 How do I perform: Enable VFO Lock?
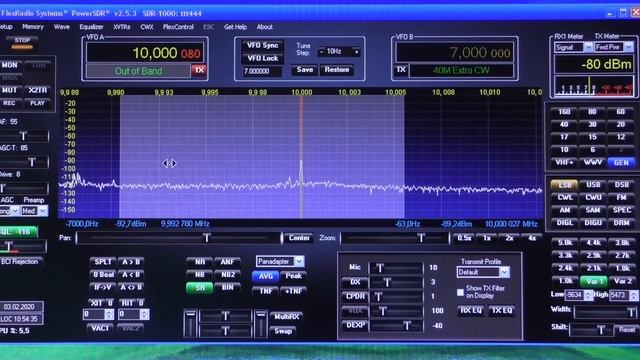coord(262,58)
